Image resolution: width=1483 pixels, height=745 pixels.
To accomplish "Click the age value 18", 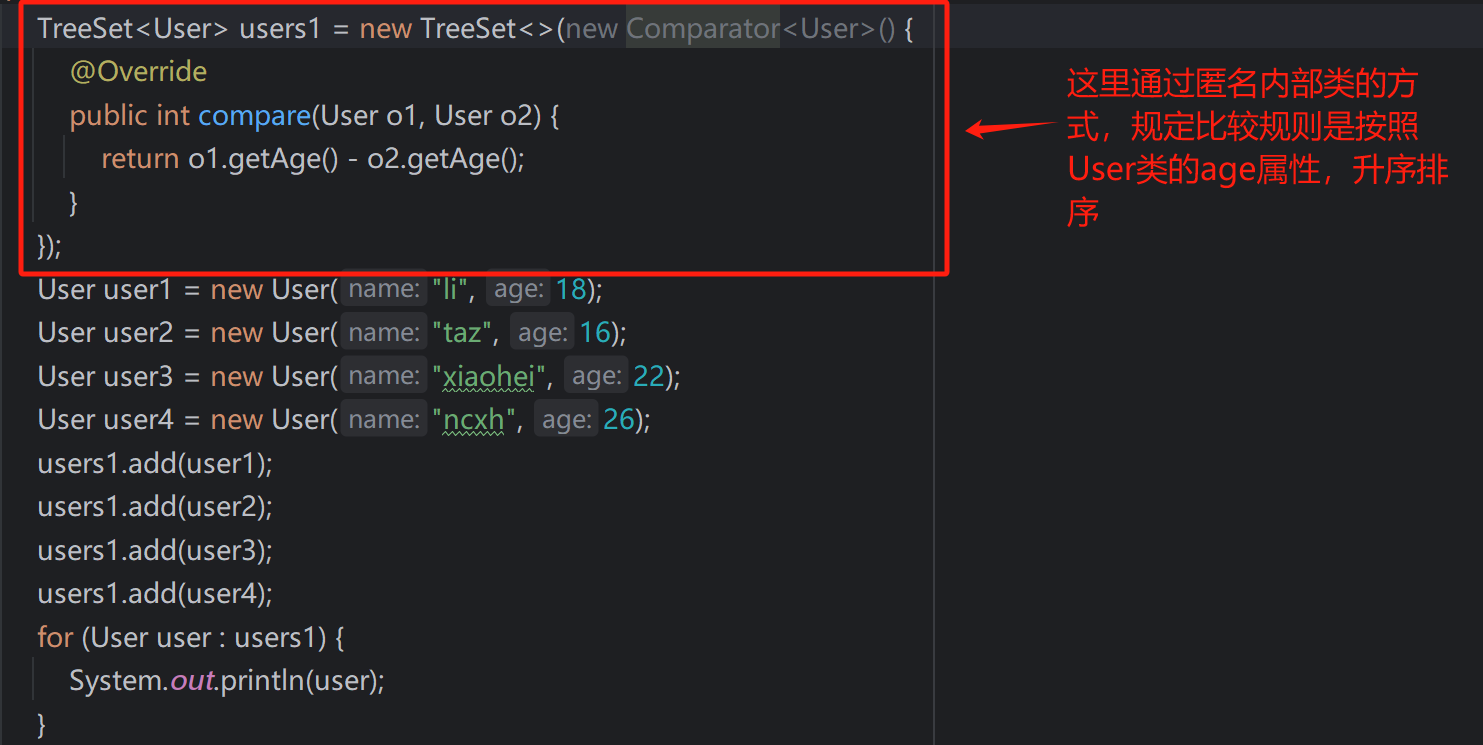I will (x=571, y=290).
